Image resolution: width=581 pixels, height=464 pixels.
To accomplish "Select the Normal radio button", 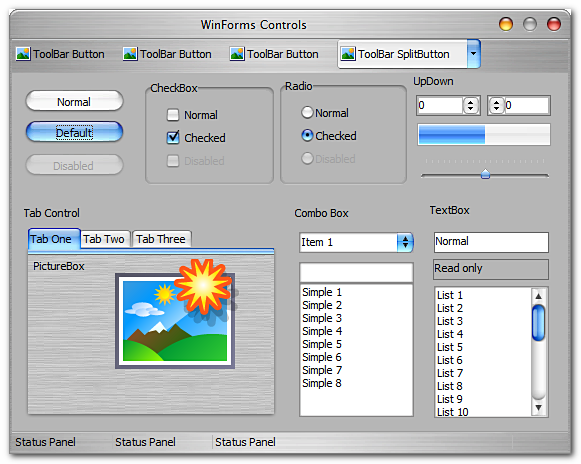I will point(307,112).
